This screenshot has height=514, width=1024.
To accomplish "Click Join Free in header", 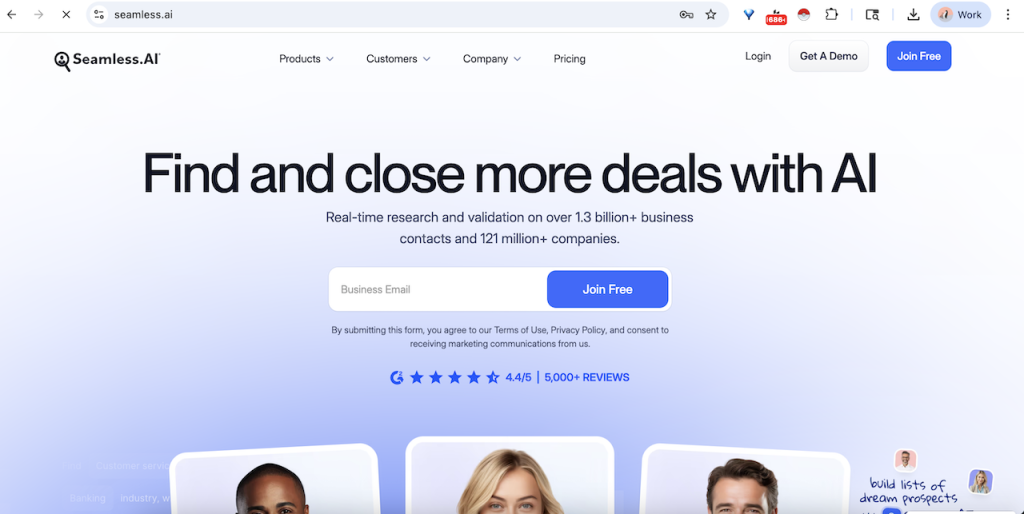I will 919,56.
